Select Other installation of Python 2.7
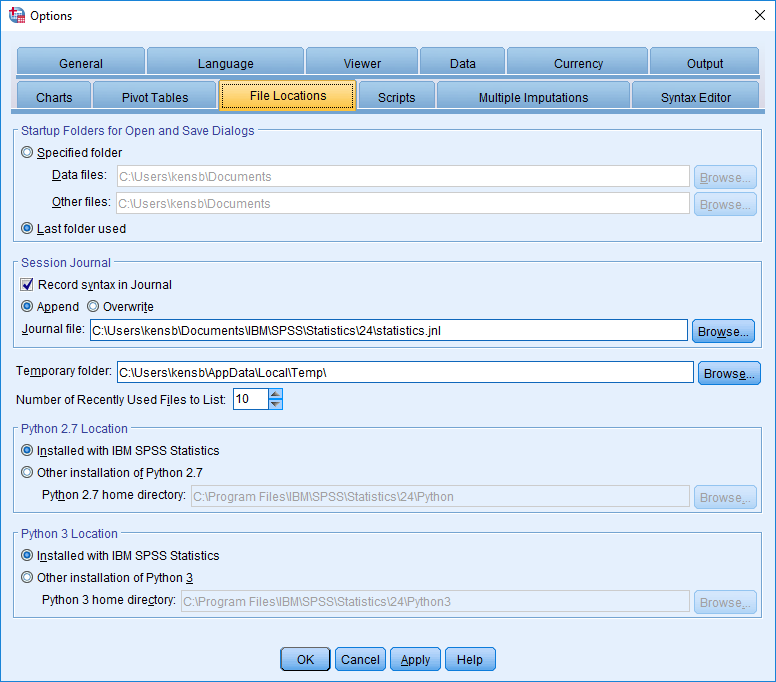This screenshot has height=682, width=776. click(27, 473)
